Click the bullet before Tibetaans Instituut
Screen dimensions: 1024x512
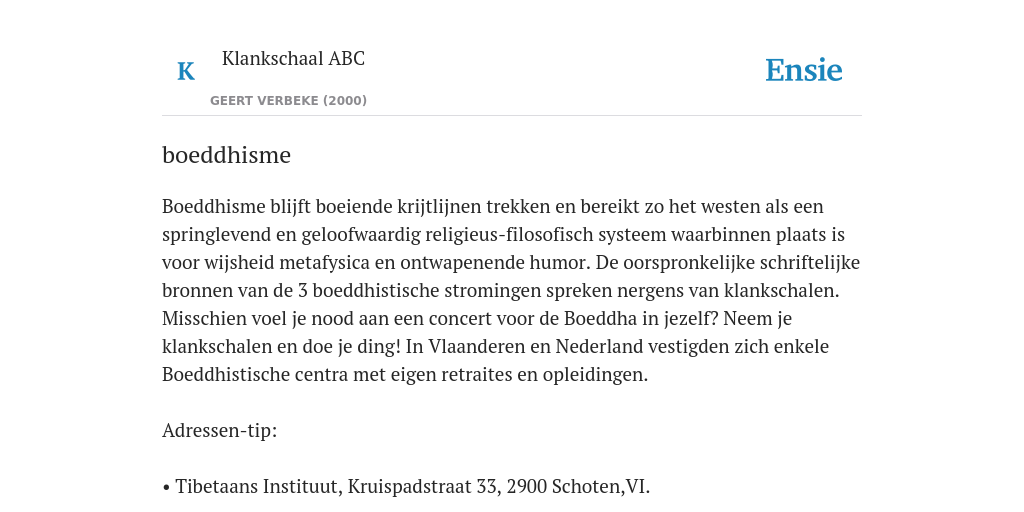(x=167, y=487)
